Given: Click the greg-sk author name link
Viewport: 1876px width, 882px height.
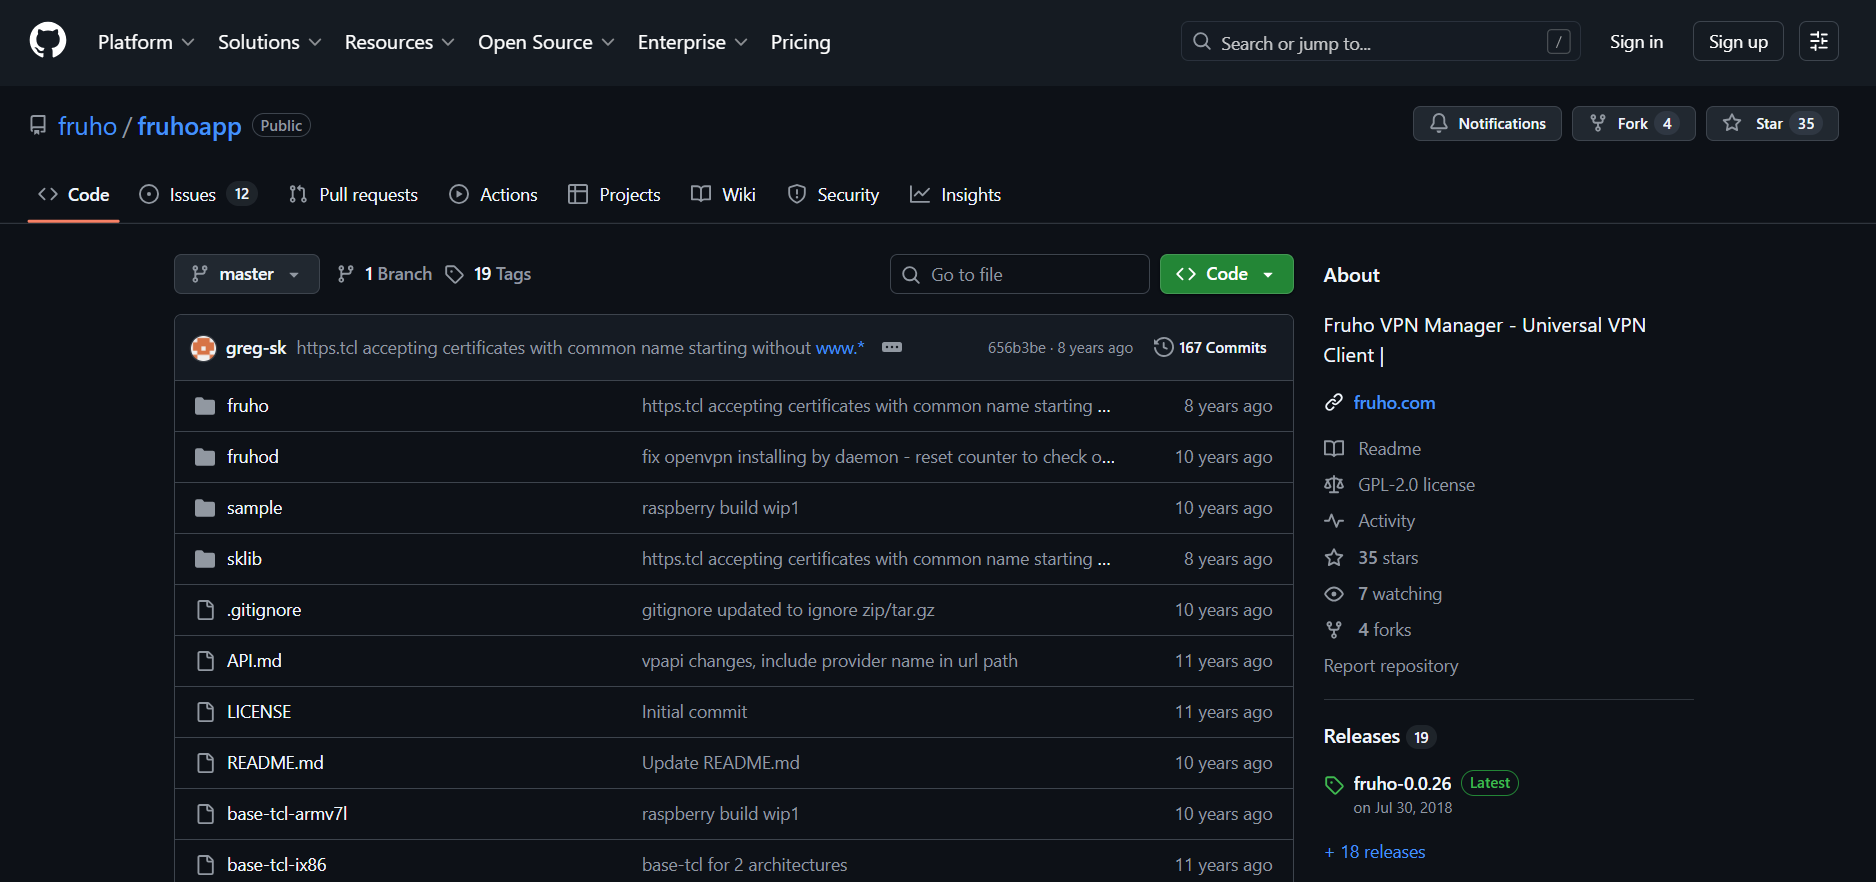Looking at the screenshot, I should click(256, 348).
